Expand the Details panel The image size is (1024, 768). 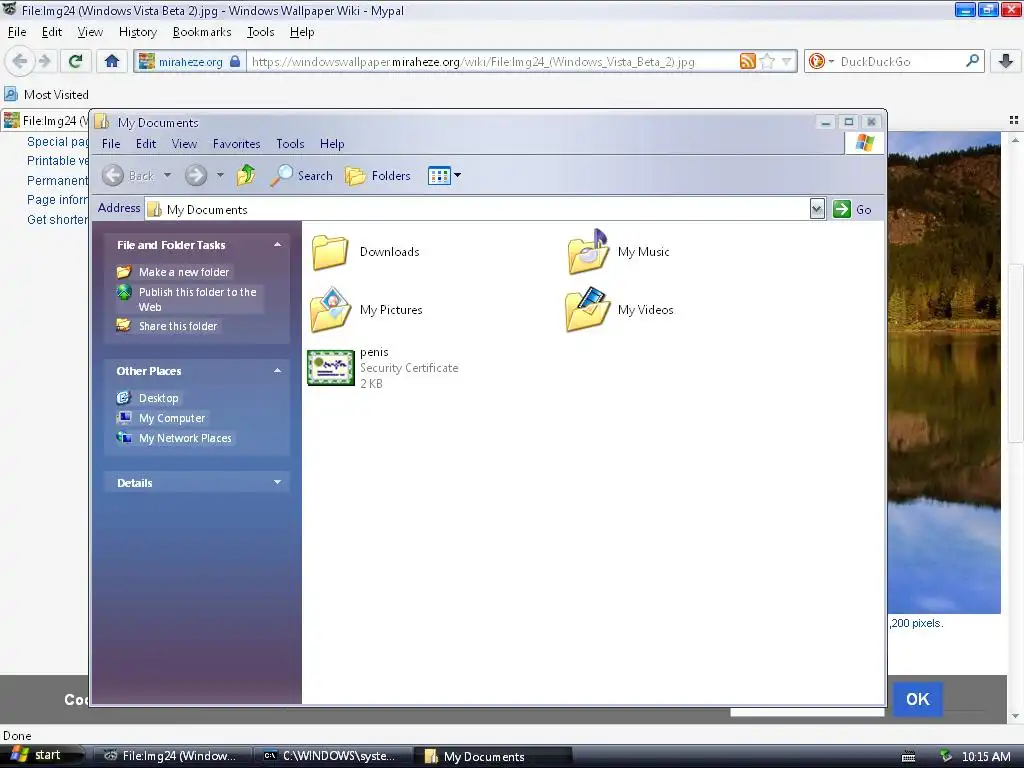click(278, 483)
